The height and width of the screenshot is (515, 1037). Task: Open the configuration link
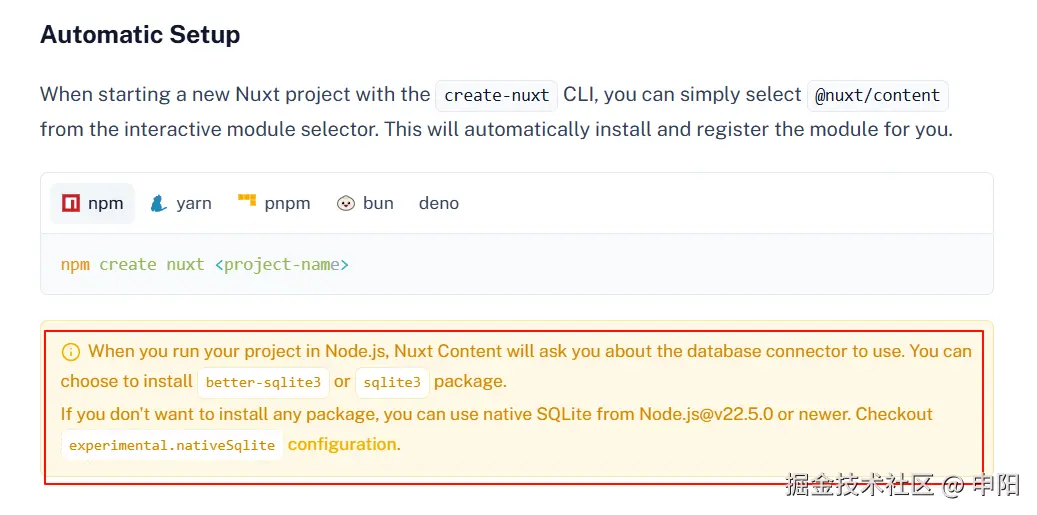pos(342,445)
